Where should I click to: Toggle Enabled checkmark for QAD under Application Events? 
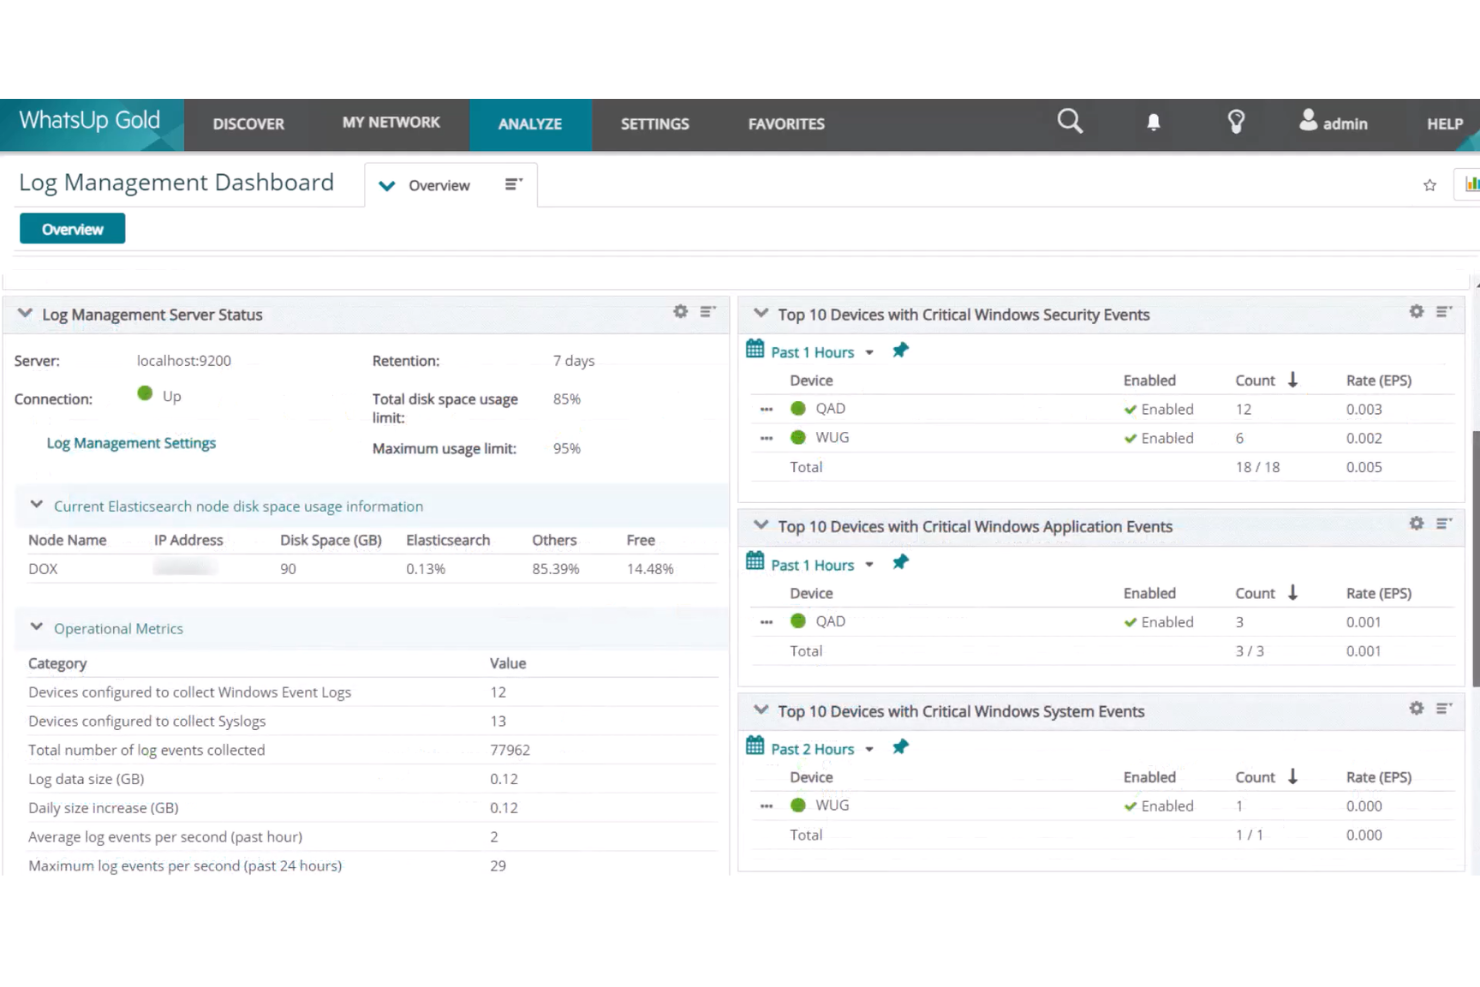(1131, 621)
